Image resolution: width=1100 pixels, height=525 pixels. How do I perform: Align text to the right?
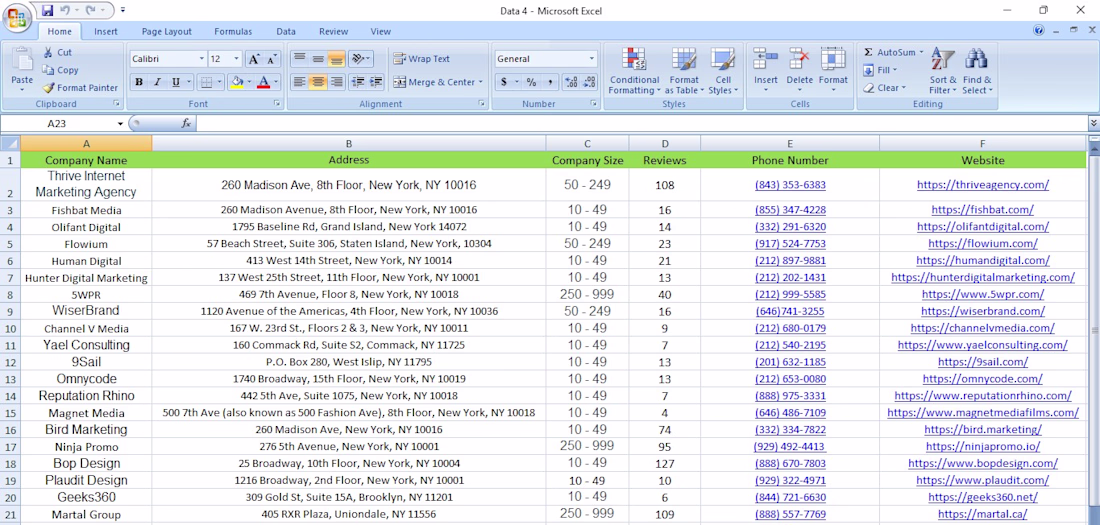coord(336,82)
